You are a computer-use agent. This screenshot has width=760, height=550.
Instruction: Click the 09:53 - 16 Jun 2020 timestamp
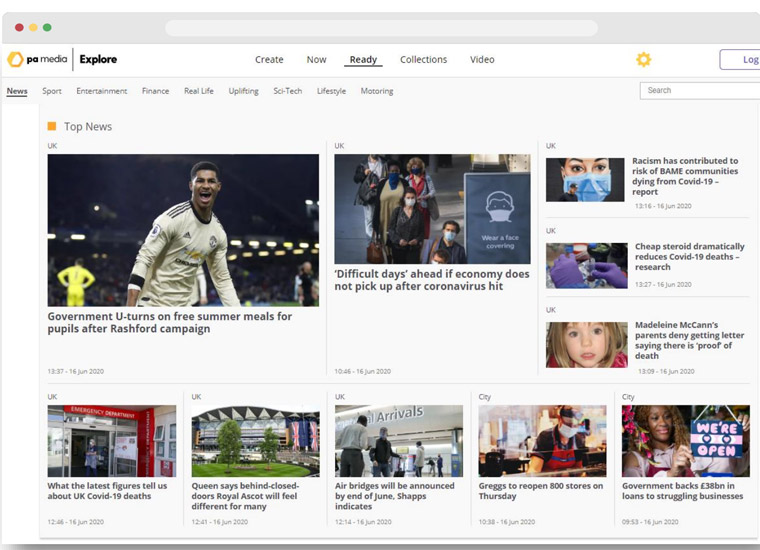point(650,522)
